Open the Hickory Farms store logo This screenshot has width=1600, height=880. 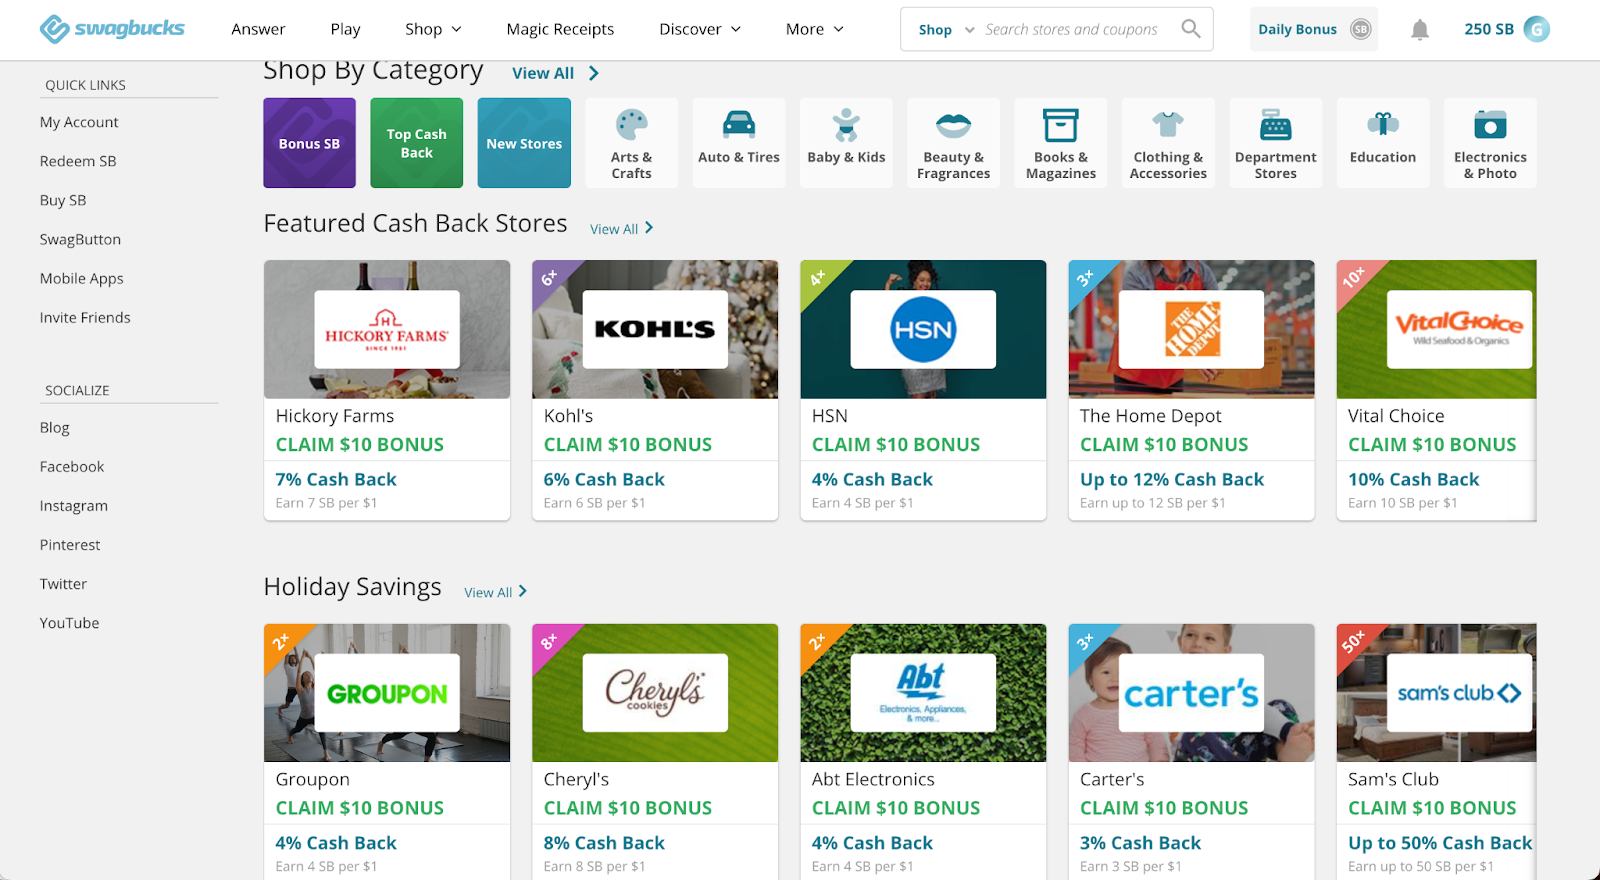(x=387, y=329)
